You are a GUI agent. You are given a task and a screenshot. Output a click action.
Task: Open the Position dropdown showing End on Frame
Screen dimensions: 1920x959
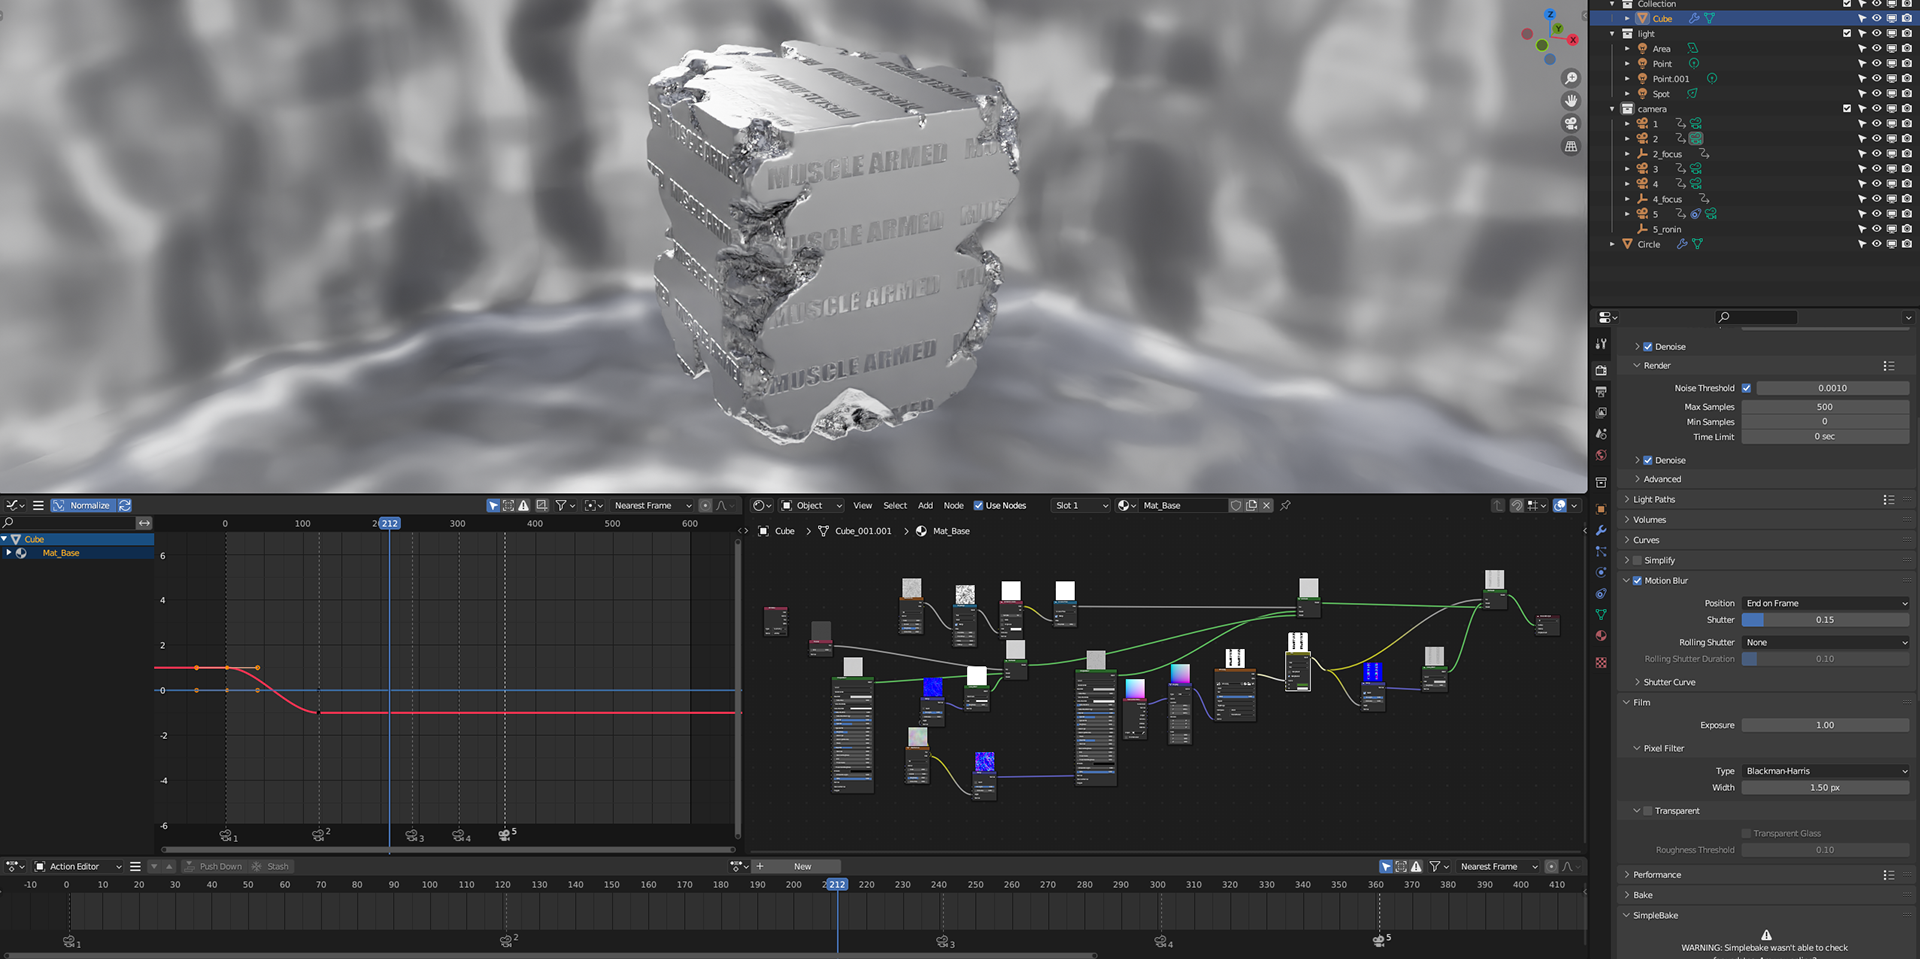[1825, 603]
